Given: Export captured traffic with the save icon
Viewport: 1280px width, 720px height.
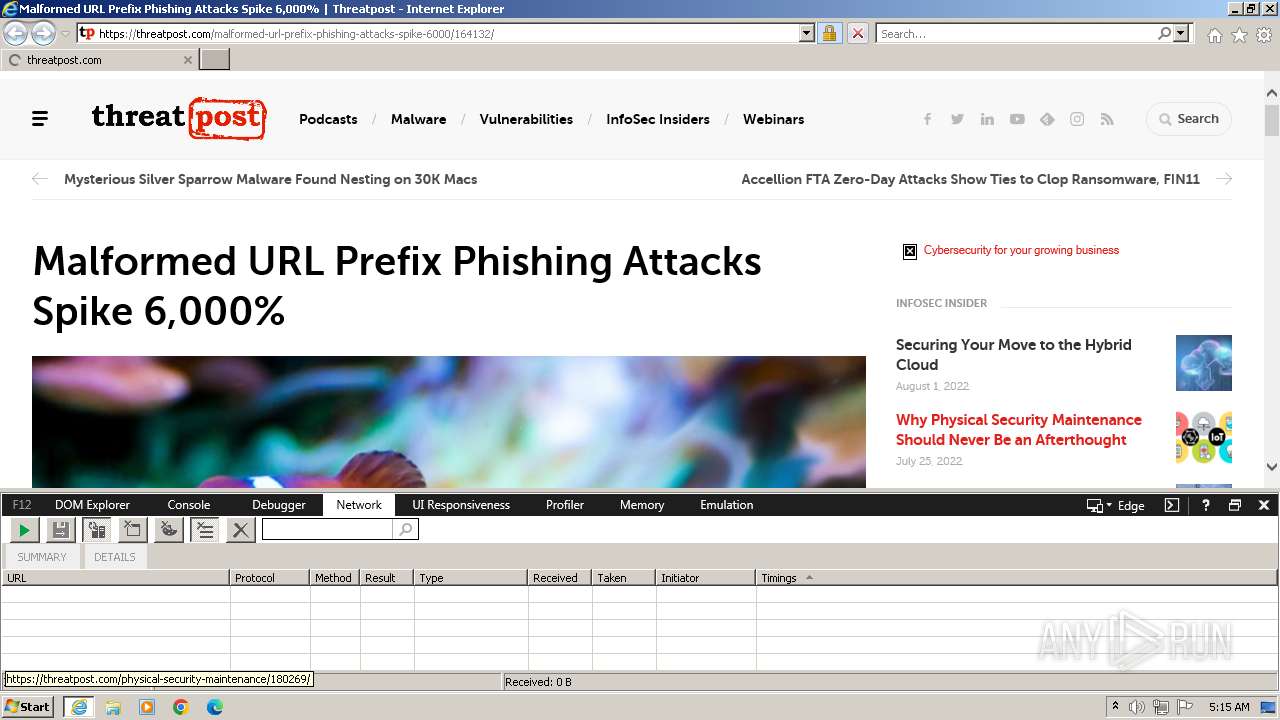Looking at the screenshot, I should [60, 530].
